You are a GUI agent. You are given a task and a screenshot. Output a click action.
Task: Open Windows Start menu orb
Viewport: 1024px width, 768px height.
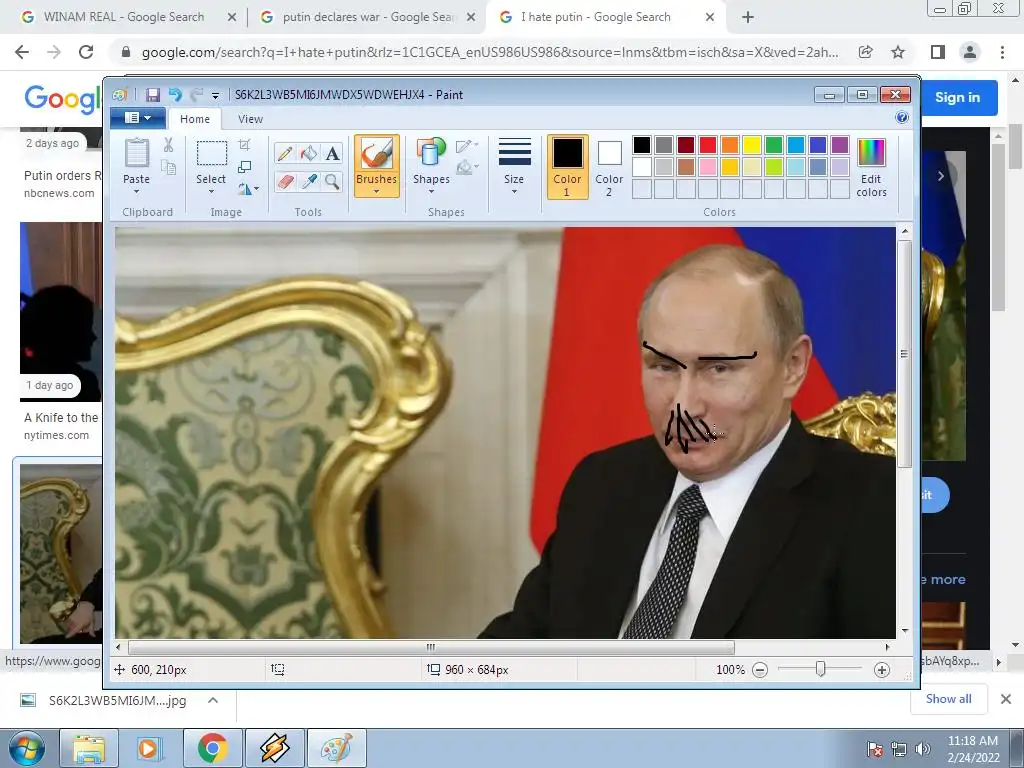click(x=27, y=748)
